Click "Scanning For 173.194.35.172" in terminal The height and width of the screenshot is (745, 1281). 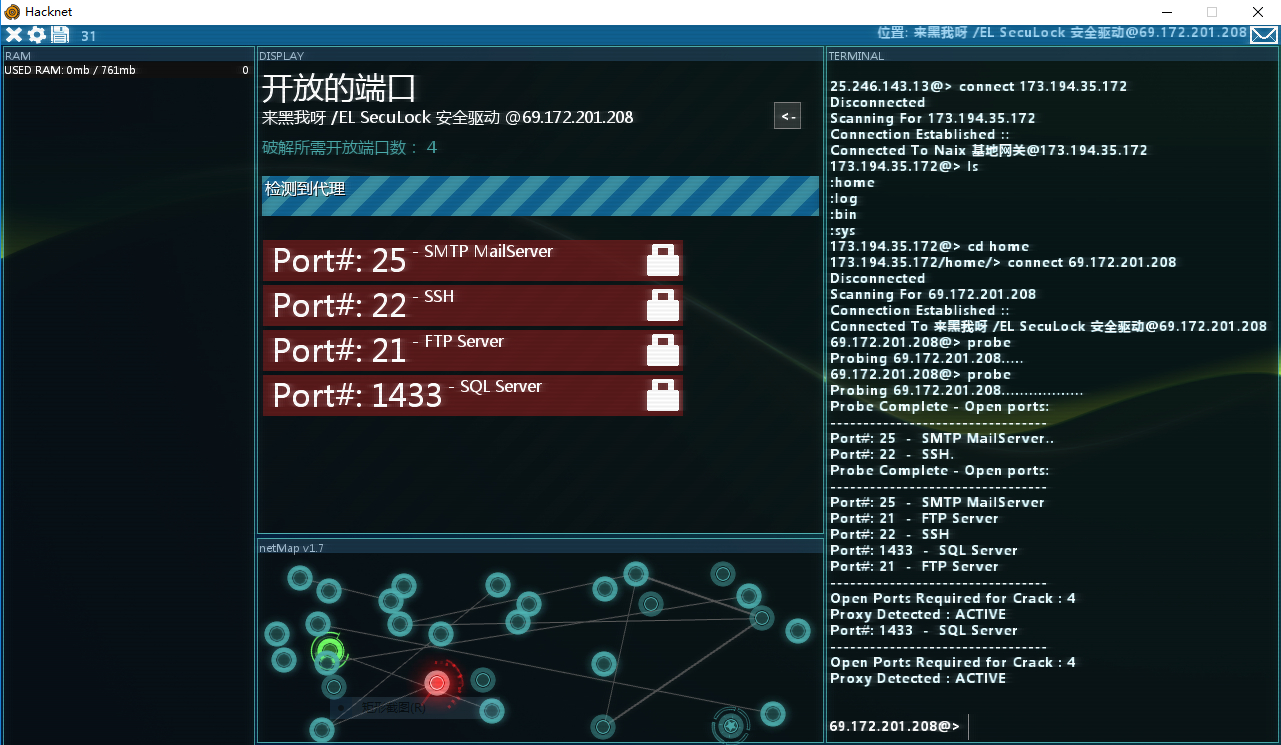coord(933,118)
